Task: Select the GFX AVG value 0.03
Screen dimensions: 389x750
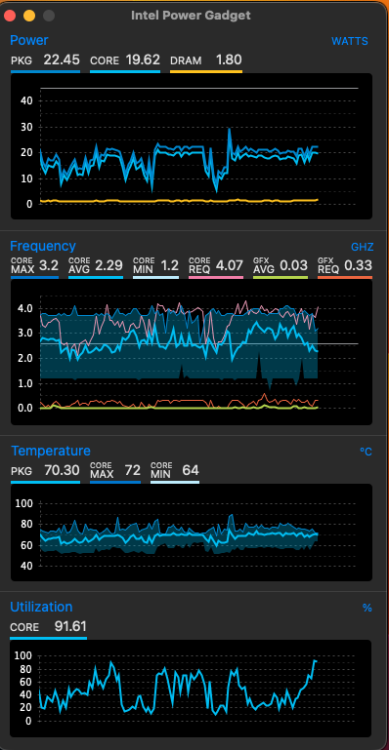Action: (293, 265)
